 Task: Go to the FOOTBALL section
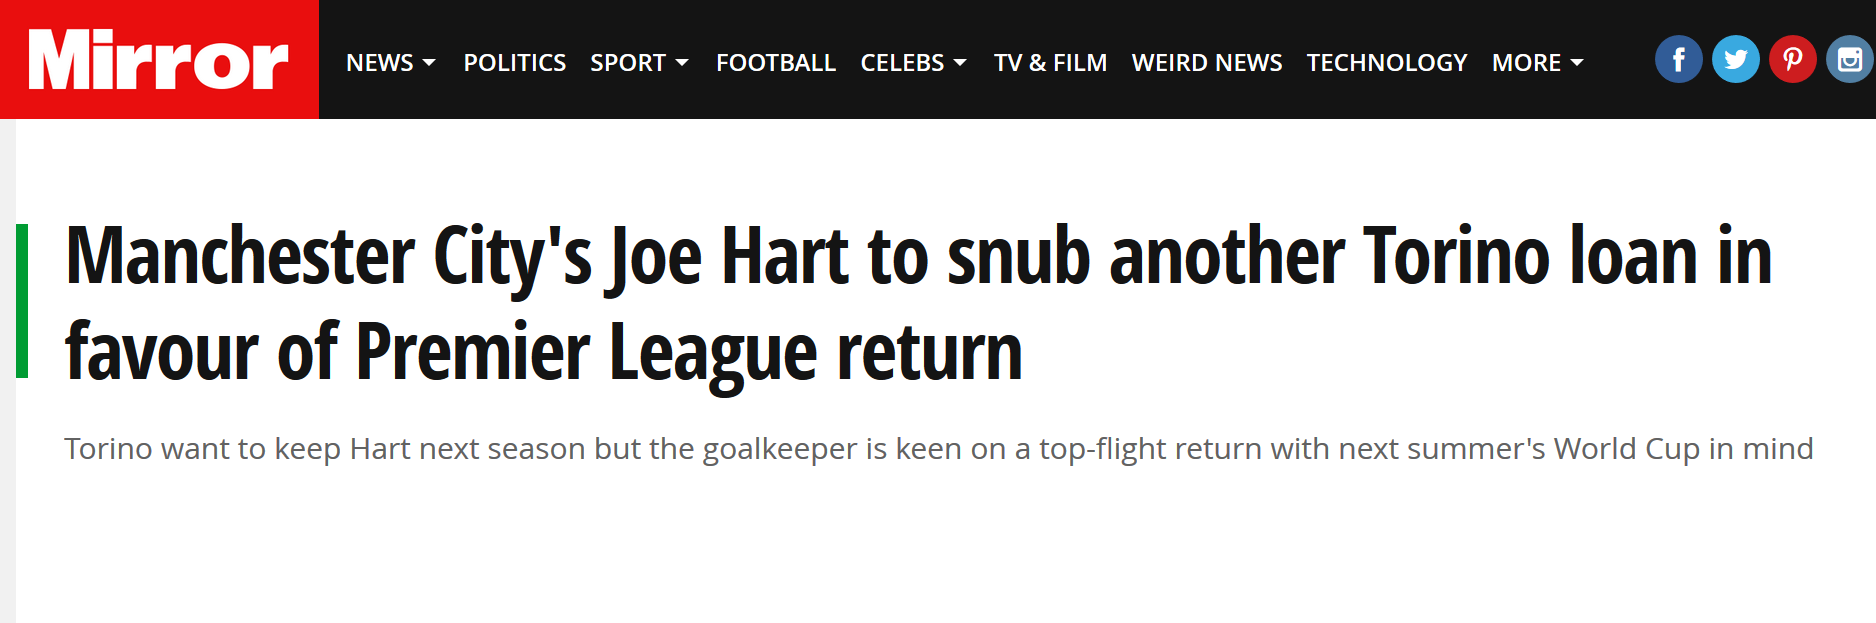pyautogui.click(x=775, y=63)
